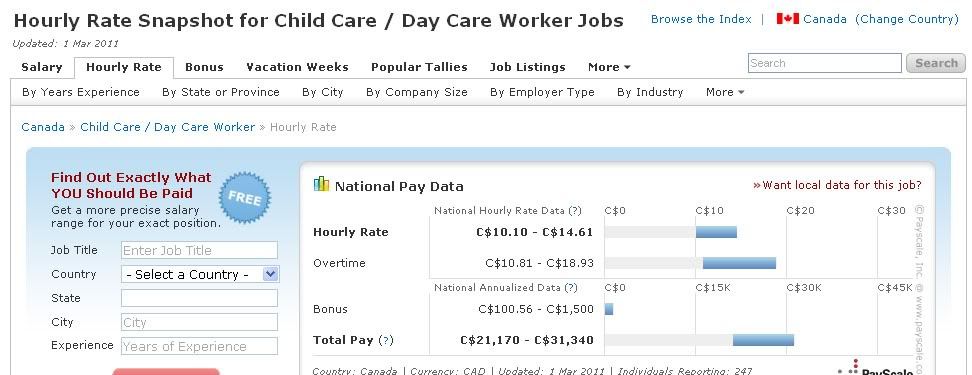
Task: Select By Years Experience filter
Action: pos(81,92)
